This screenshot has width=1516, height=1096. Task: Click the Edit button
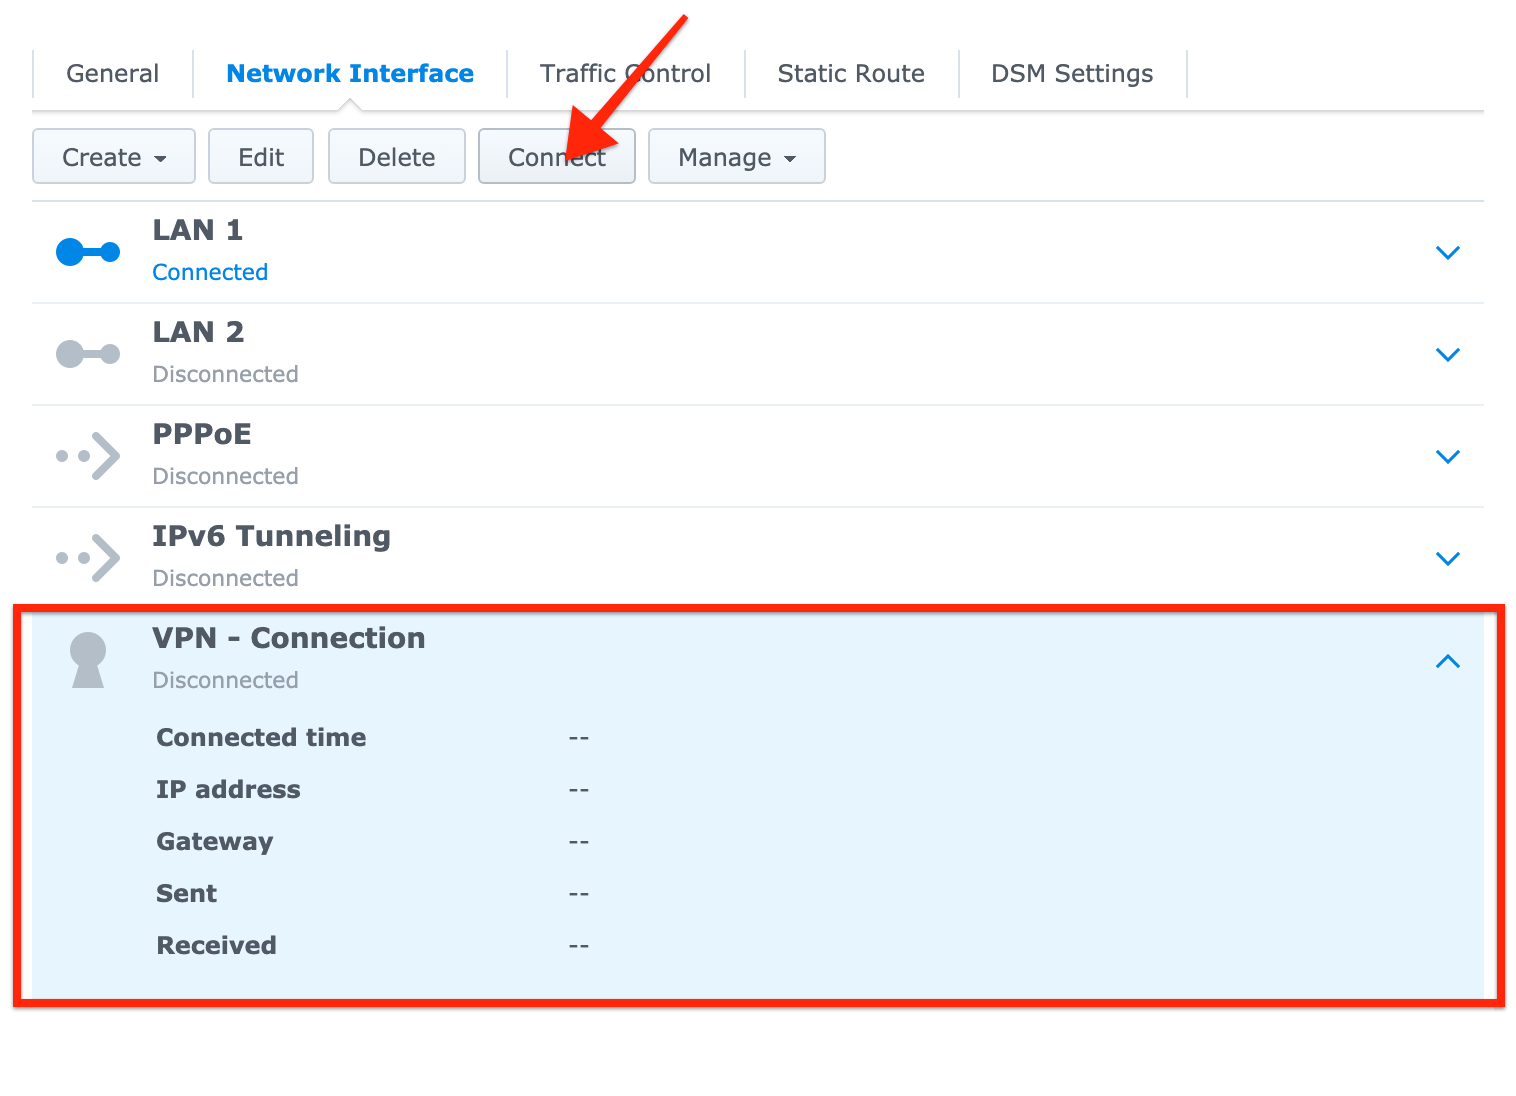pyautogui.click(x=261, y=156)
